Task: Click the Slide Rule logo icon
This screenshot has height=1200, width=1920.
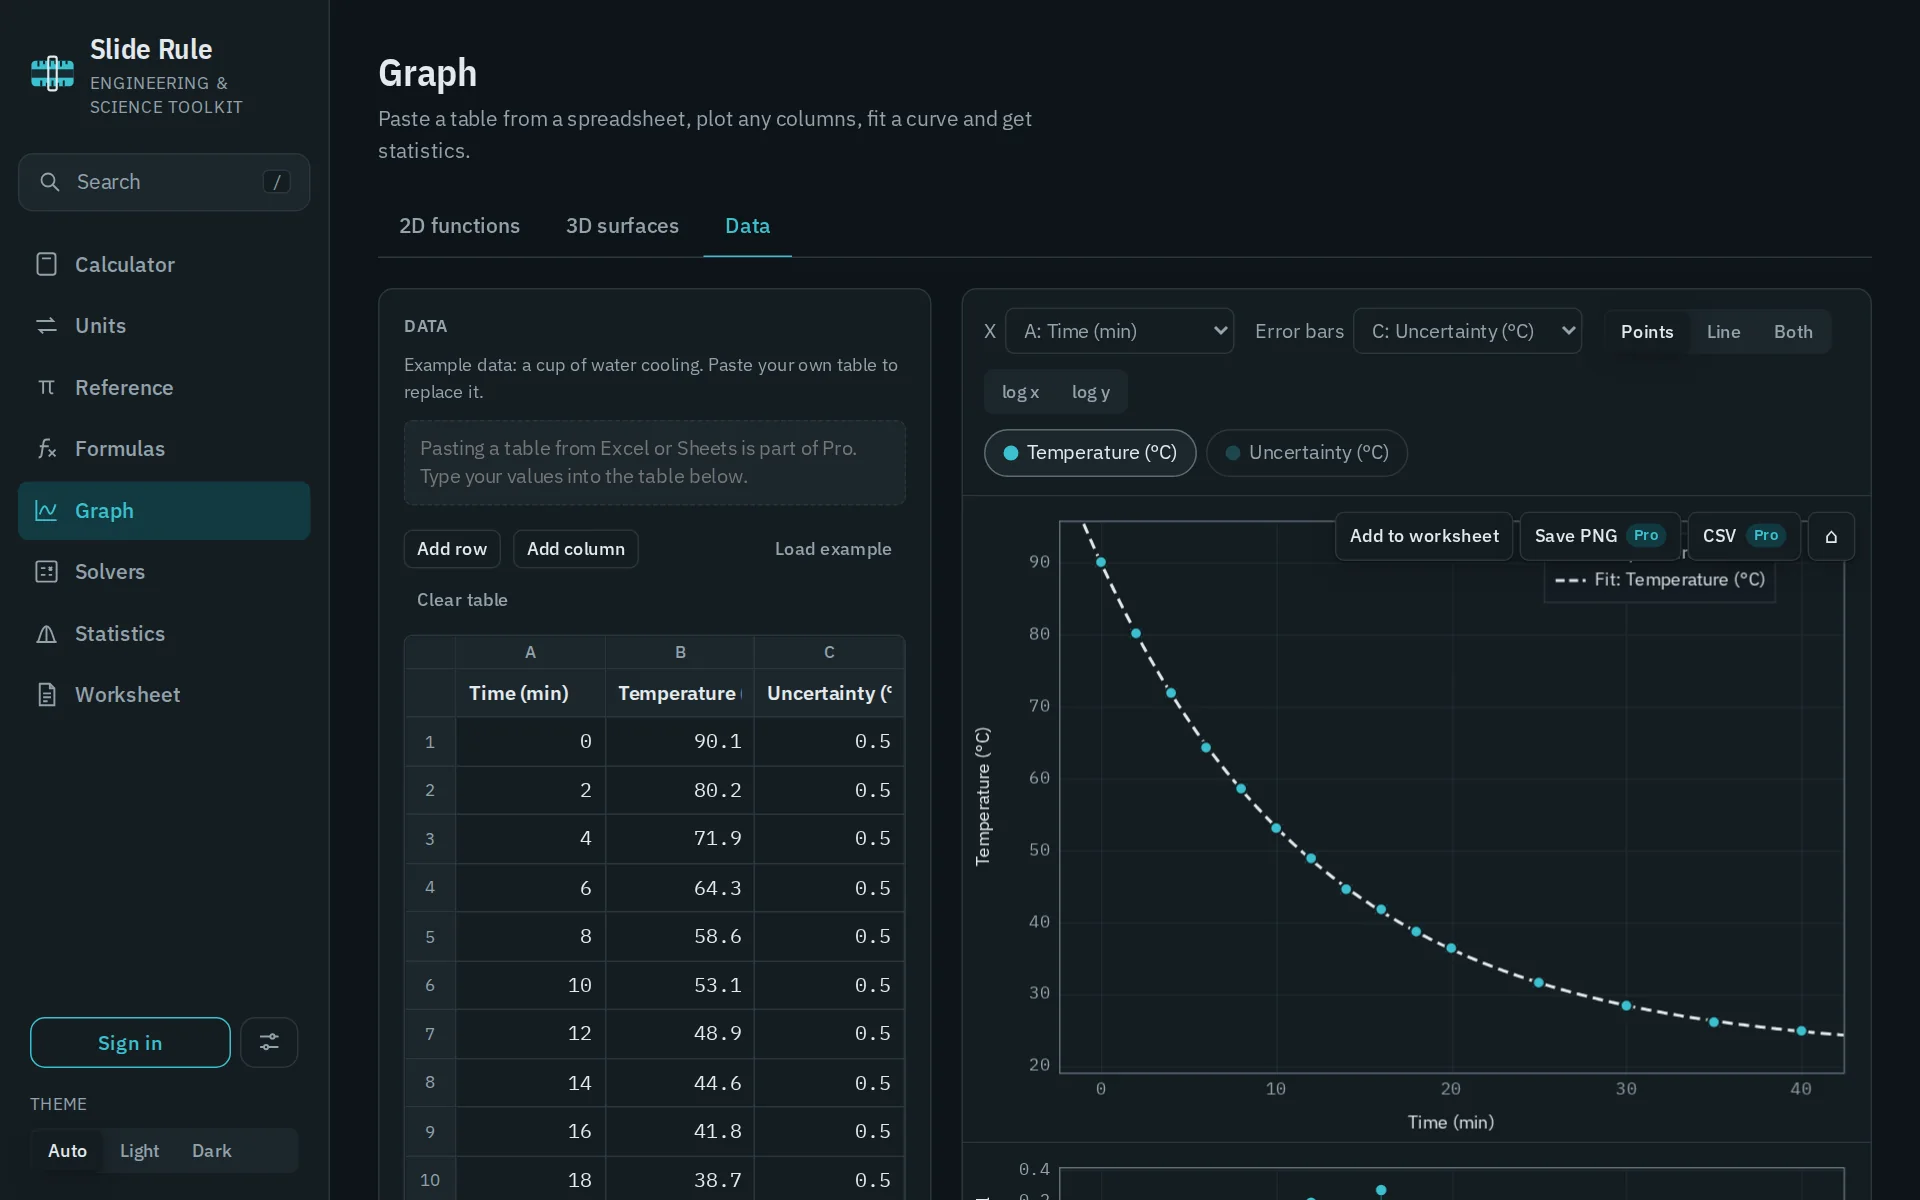Action: tap(52, 74)
